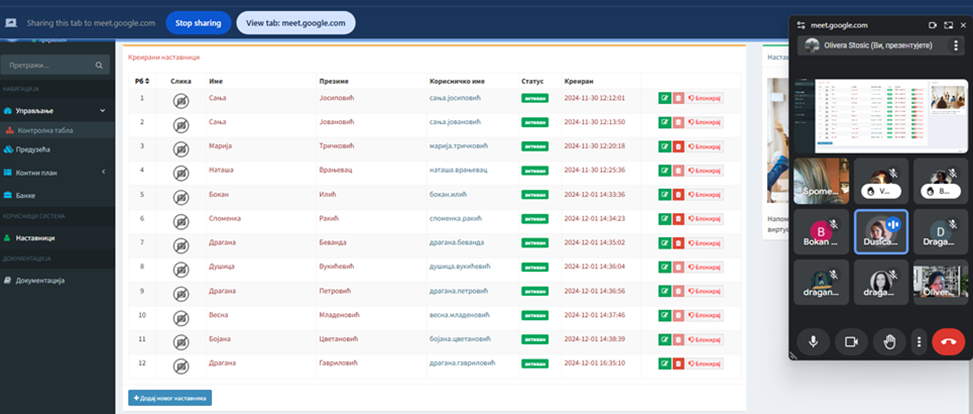Click the no-photo icon for Наташа
The width and height of the screenshot is (973, 414).
[180, 171]
